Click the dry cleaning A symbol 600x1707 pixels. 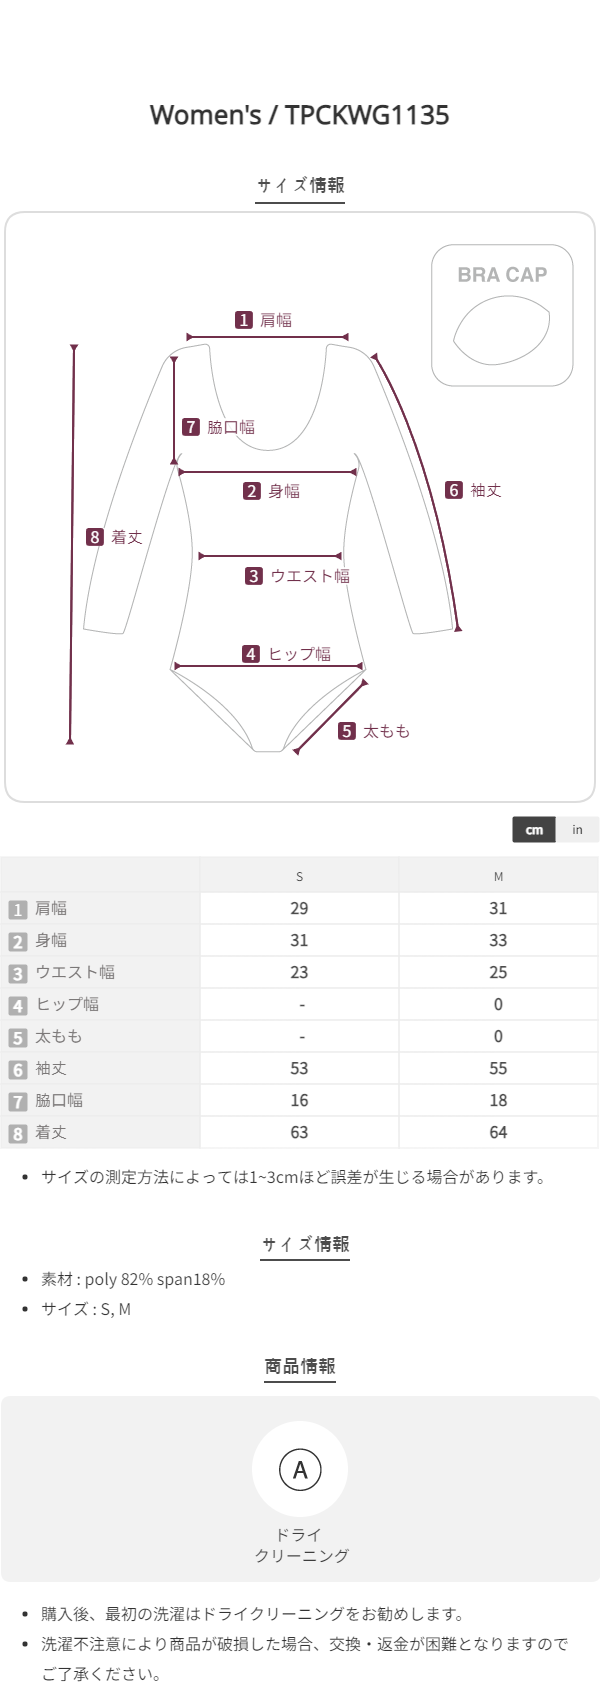click(x=300, y=1470)
